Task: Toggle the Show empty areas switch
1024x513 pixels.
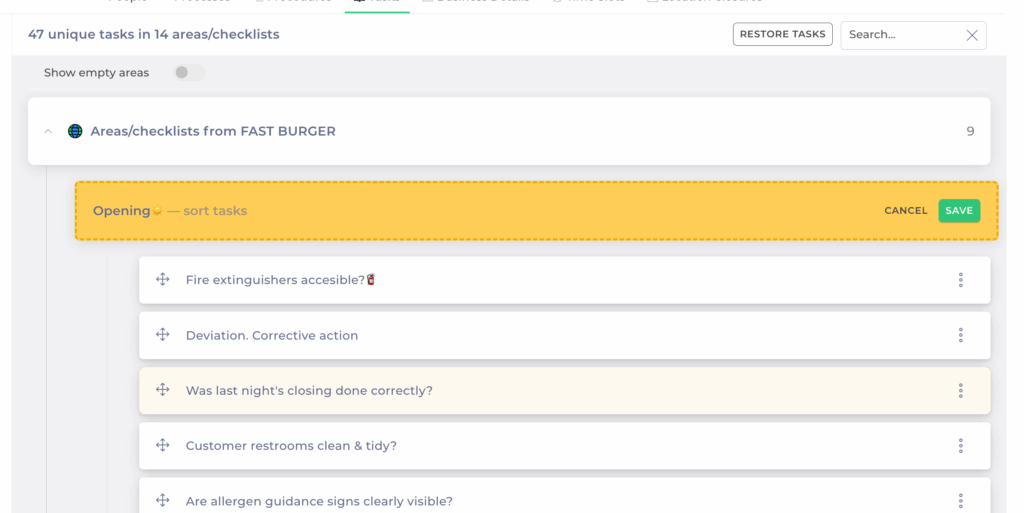Action: [188, 73]
